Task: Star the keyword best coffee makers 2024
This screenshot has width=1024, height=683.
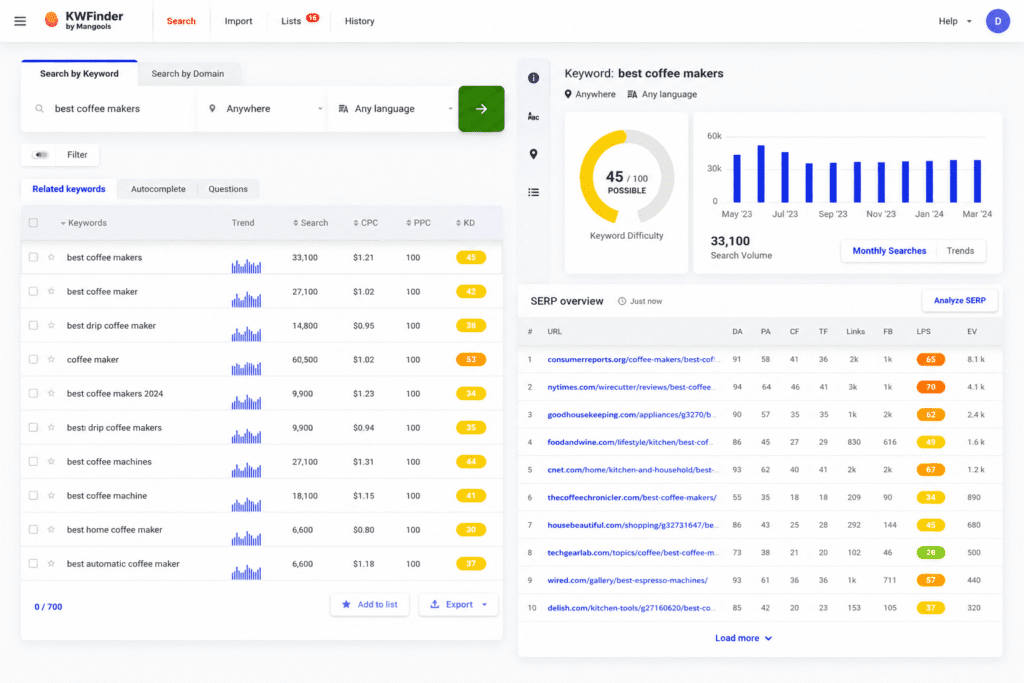Action: (51, 393)
